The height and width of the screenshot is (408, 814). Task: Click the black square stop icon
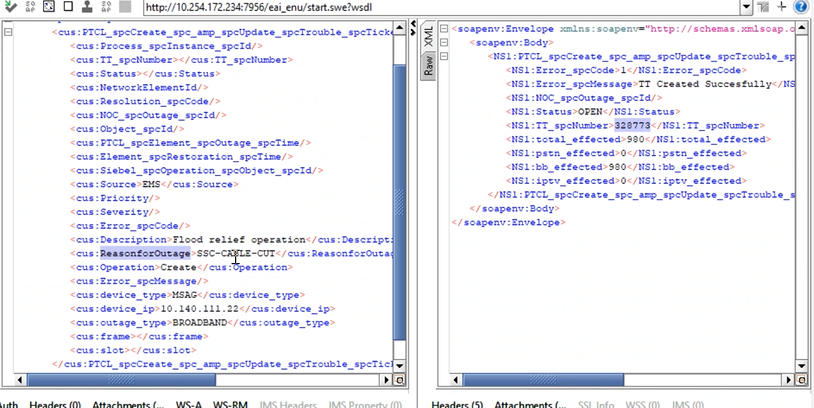[69, 7]
